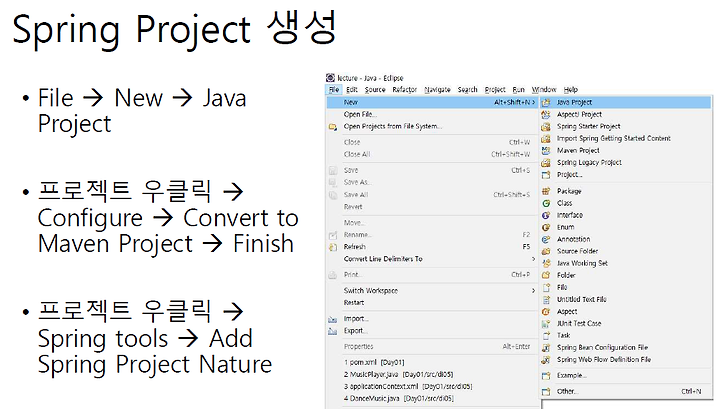Click Import Spring Getting Started Content icon
Screen dimensions: 720x409
point(546,138)
